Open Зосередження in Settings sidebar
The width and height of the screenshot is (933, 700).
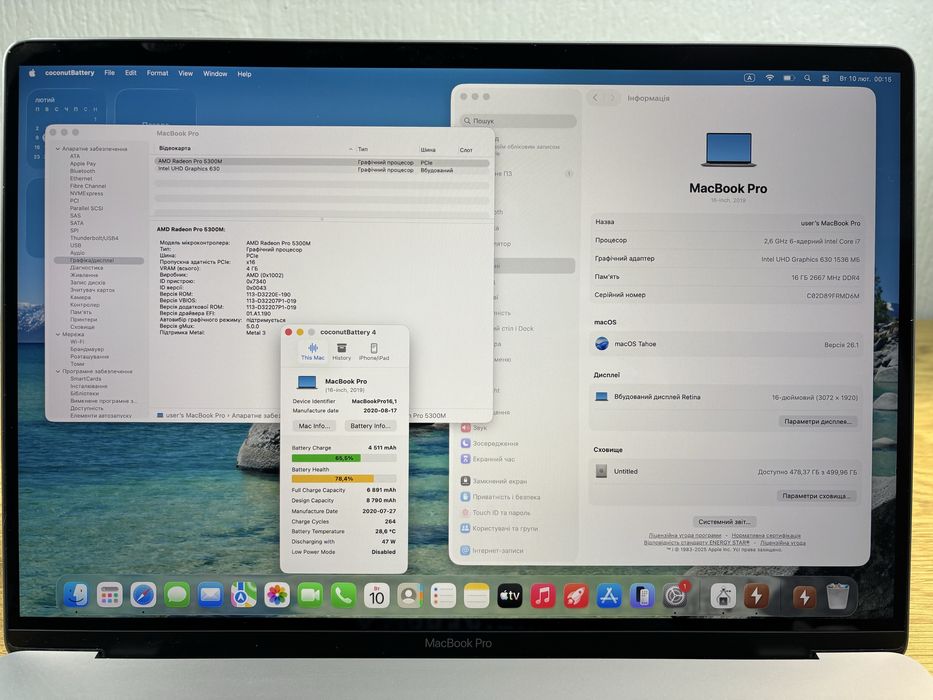click(x=490, y=443)
